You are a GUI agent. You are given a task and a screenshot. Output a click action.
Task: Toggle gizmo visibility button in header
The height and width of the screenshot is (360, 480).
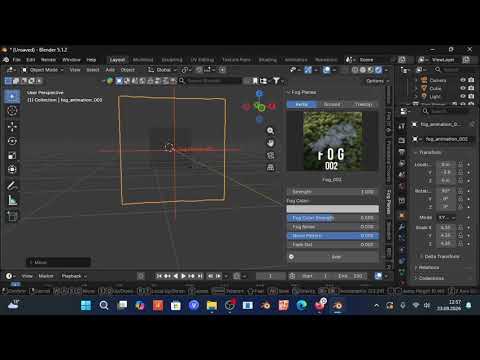click(x=308, y=70)
